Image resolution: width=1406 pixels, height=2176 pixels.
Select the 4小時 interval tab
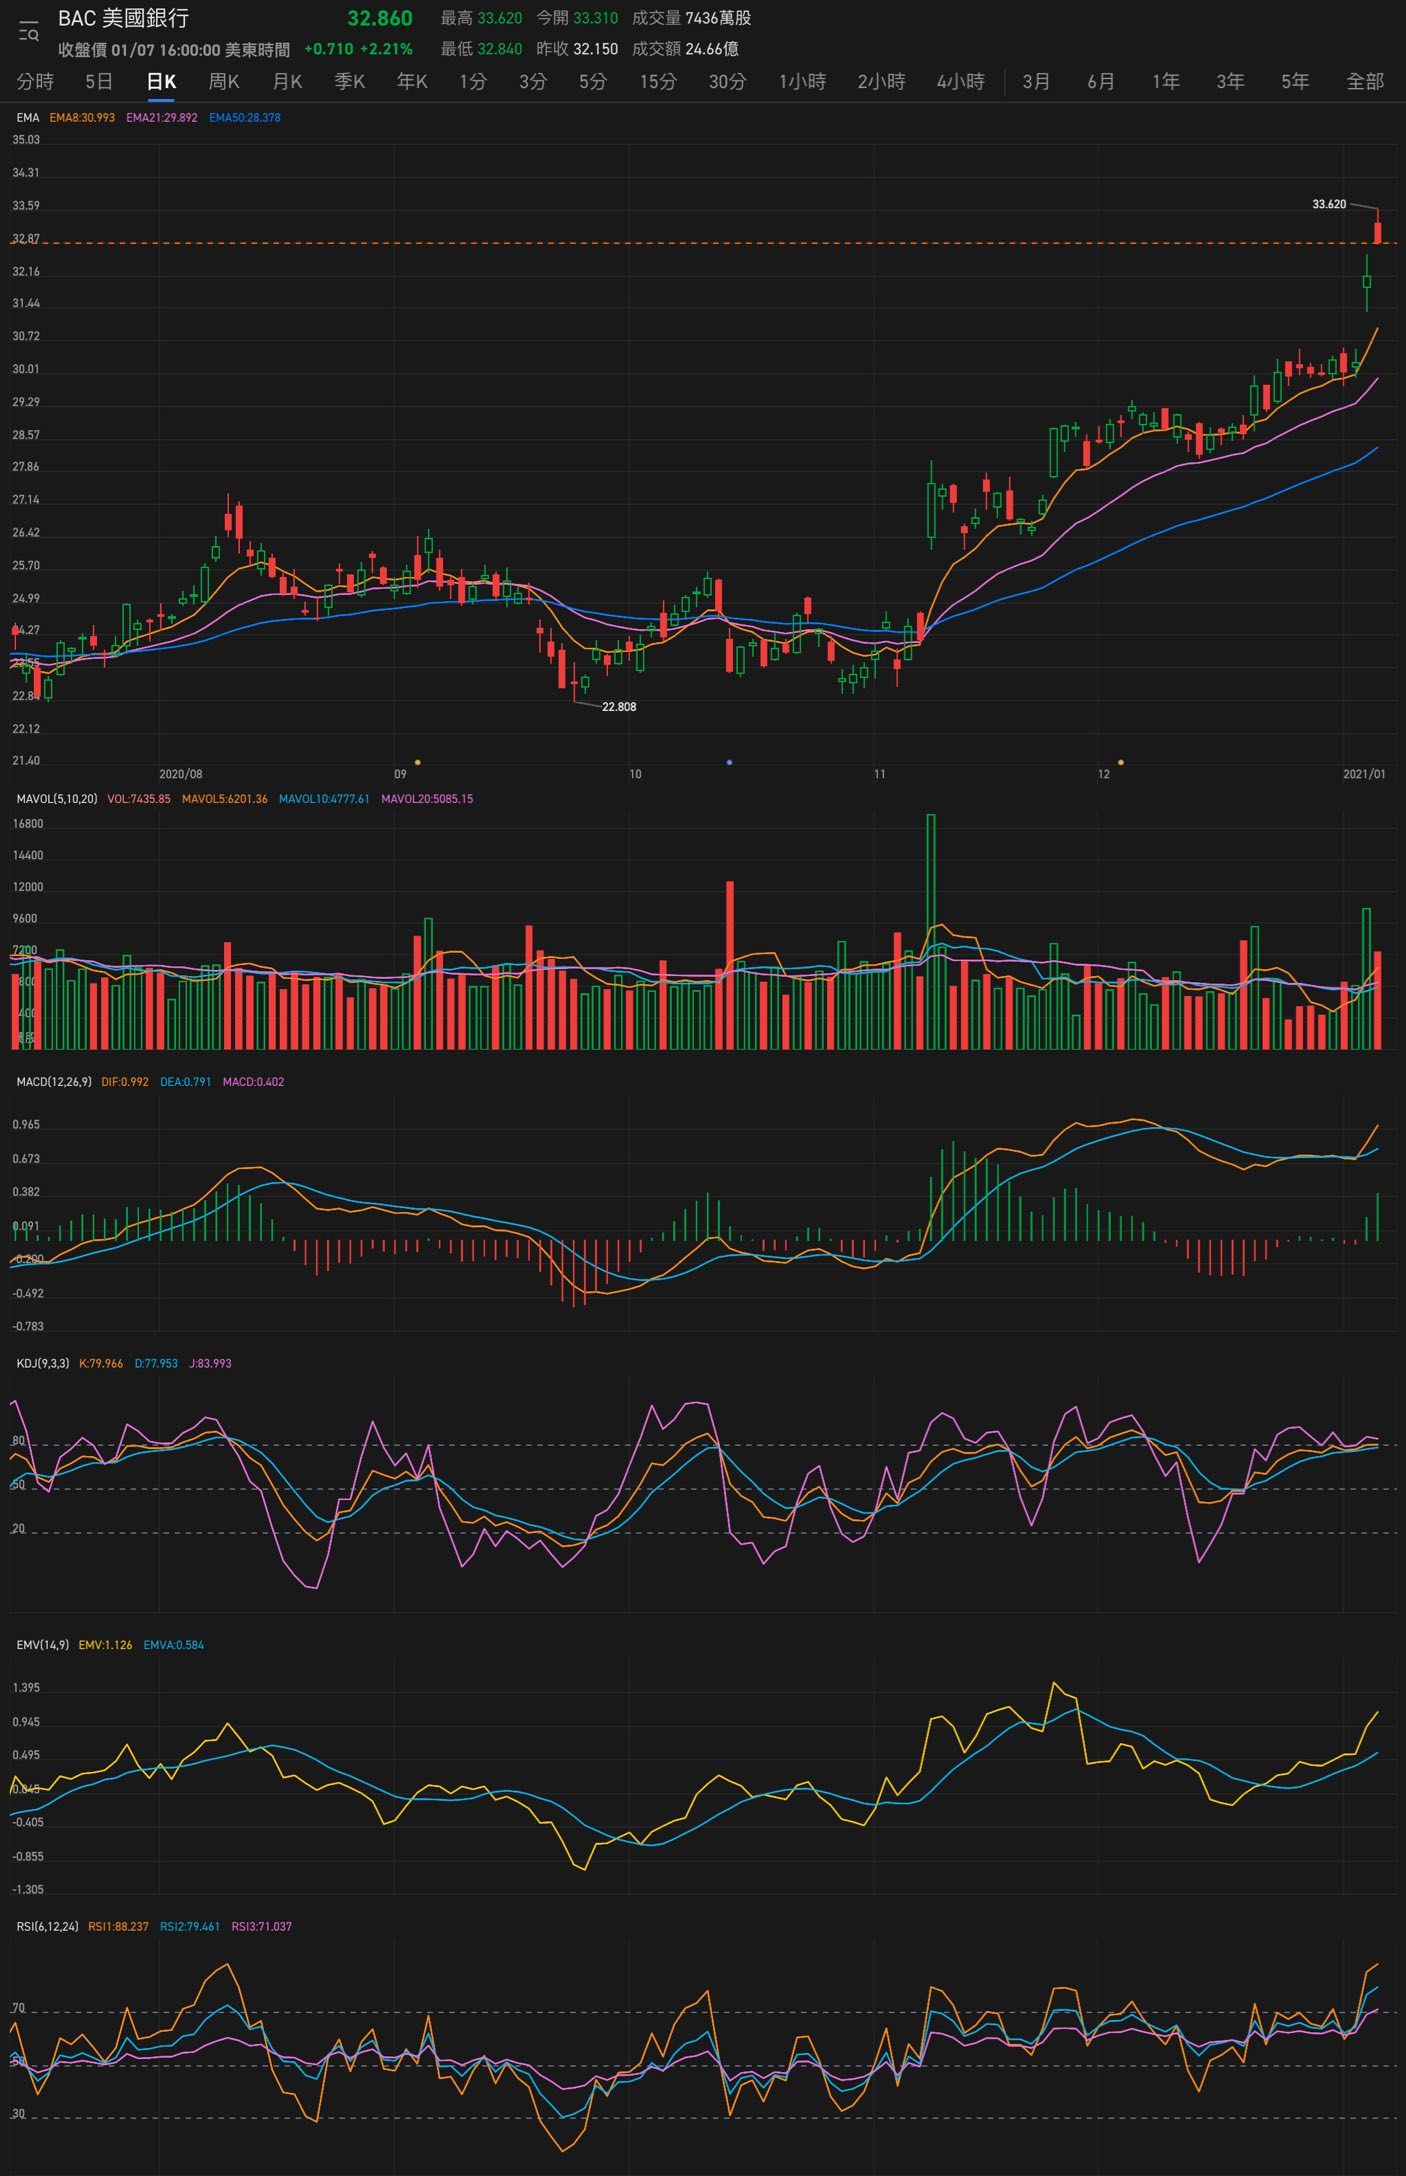coord(960,81)
